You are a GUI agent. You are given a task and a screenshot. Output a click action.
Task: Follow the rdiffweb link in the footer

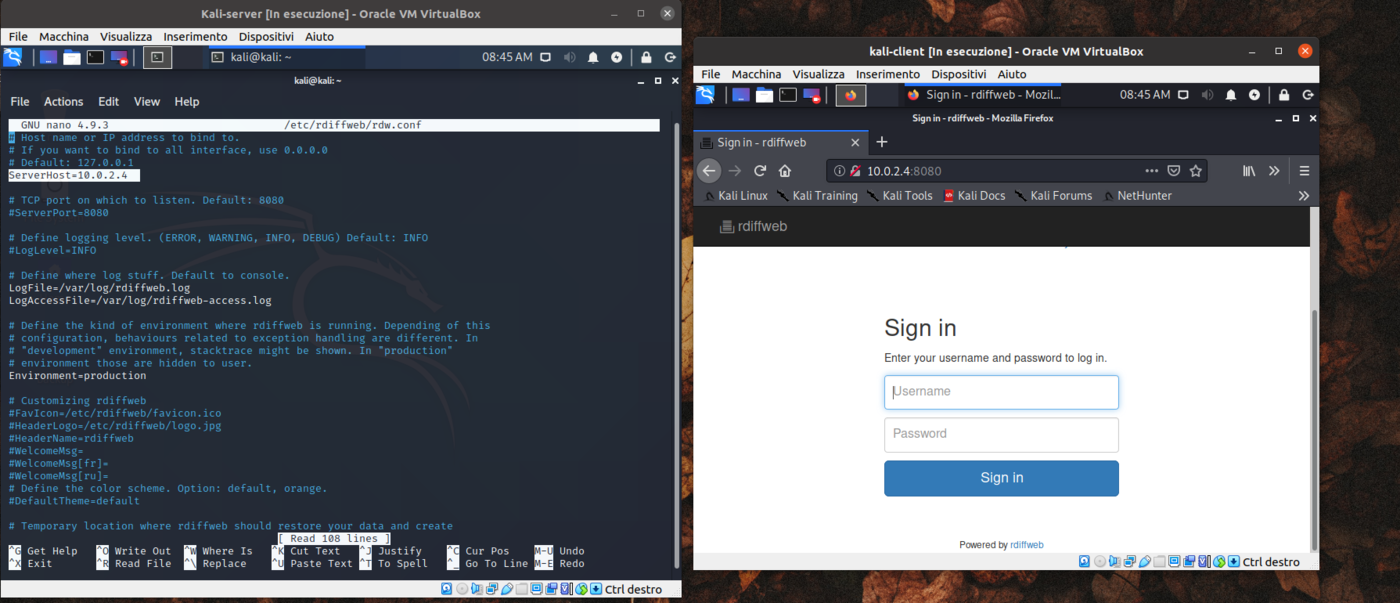pyautogui.click(x=1027, y=544)
